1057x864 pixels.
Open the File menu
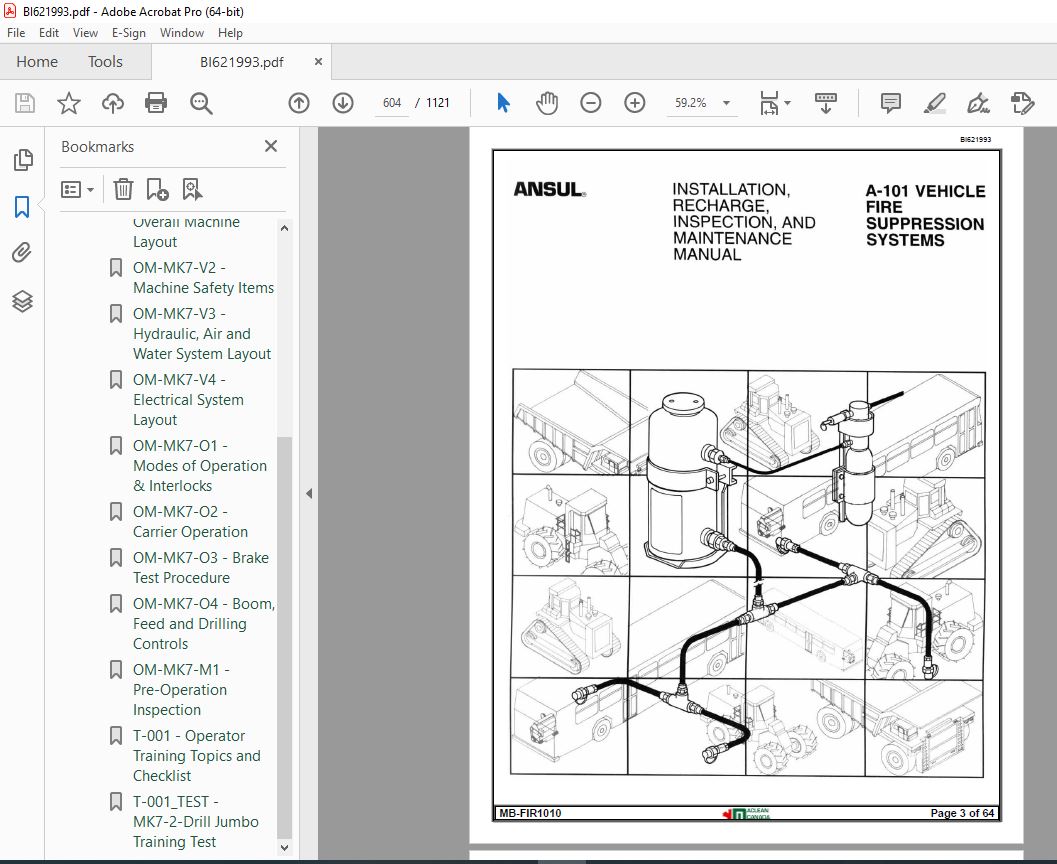[16, 33]
